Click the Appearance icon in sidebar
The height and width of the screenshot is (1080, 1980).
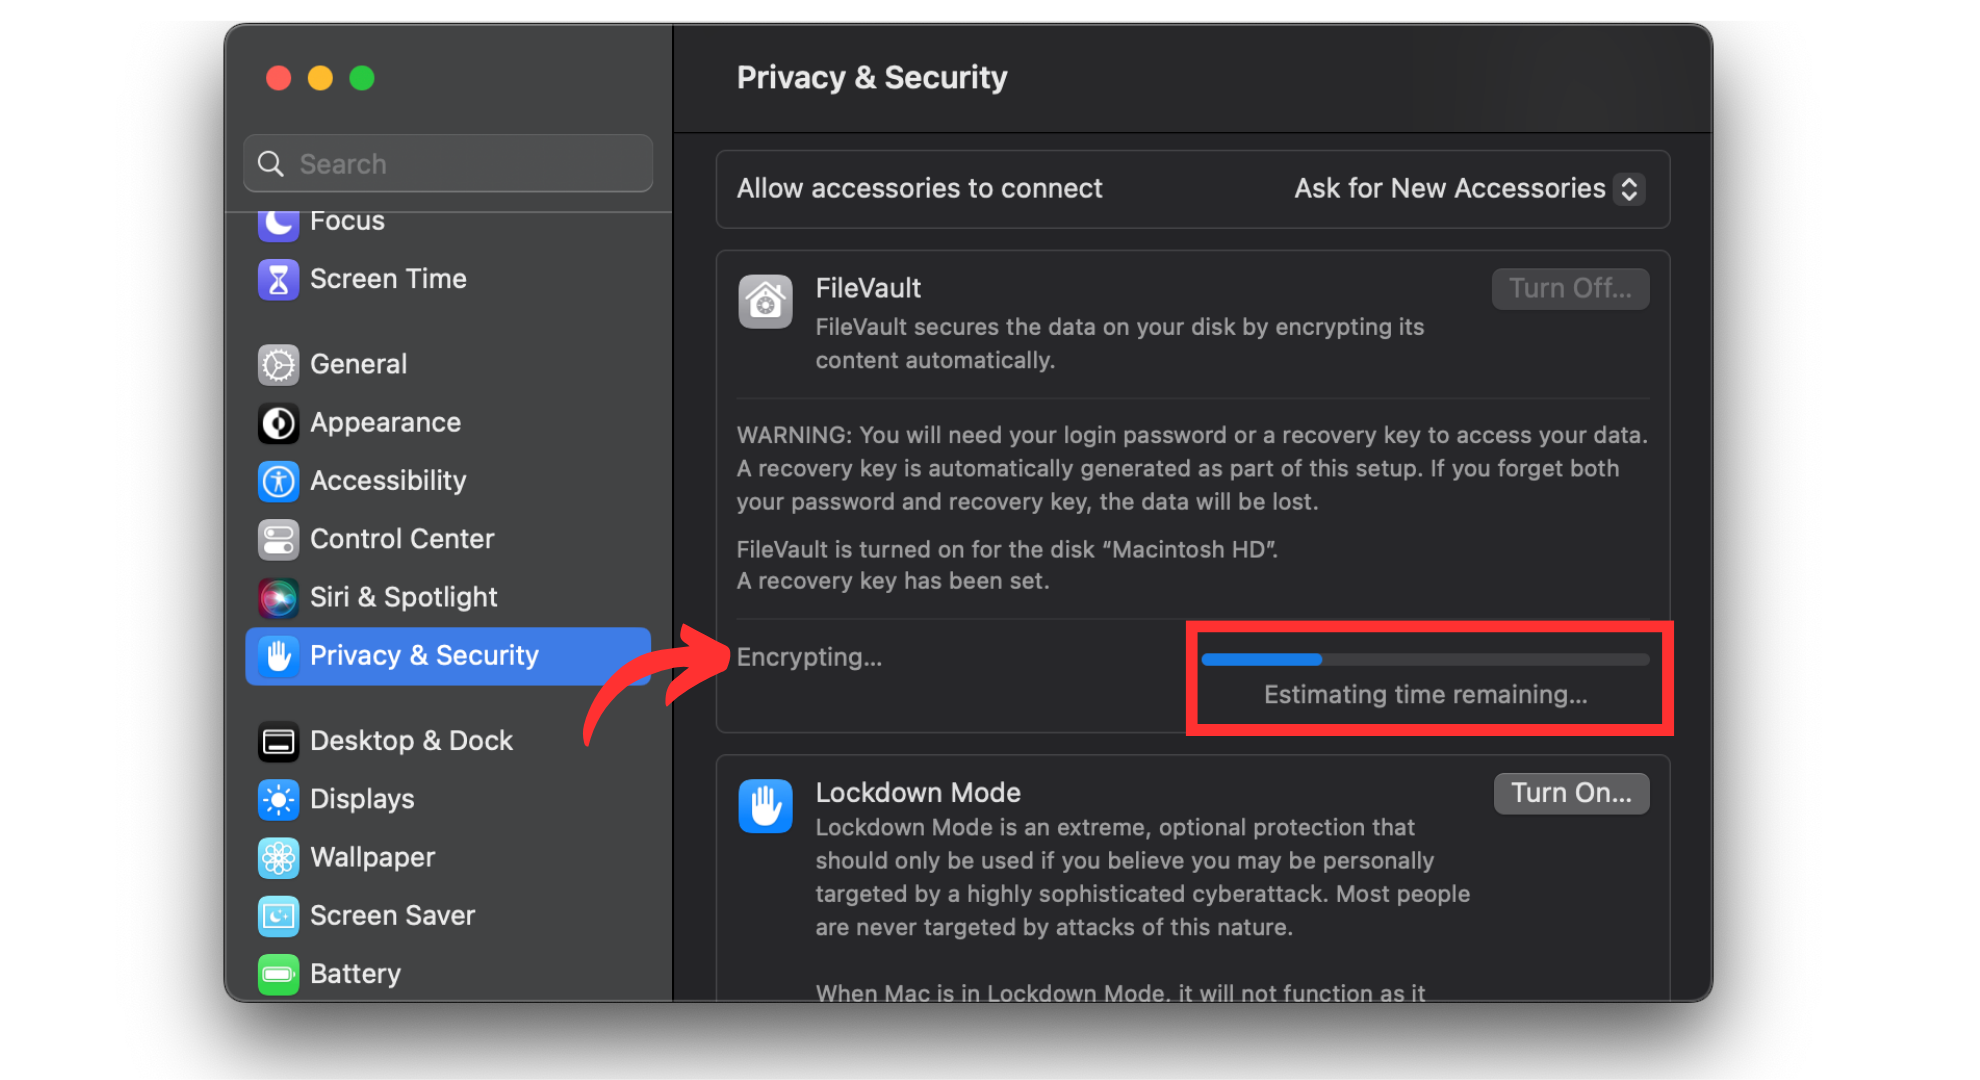tap(278, 423)
